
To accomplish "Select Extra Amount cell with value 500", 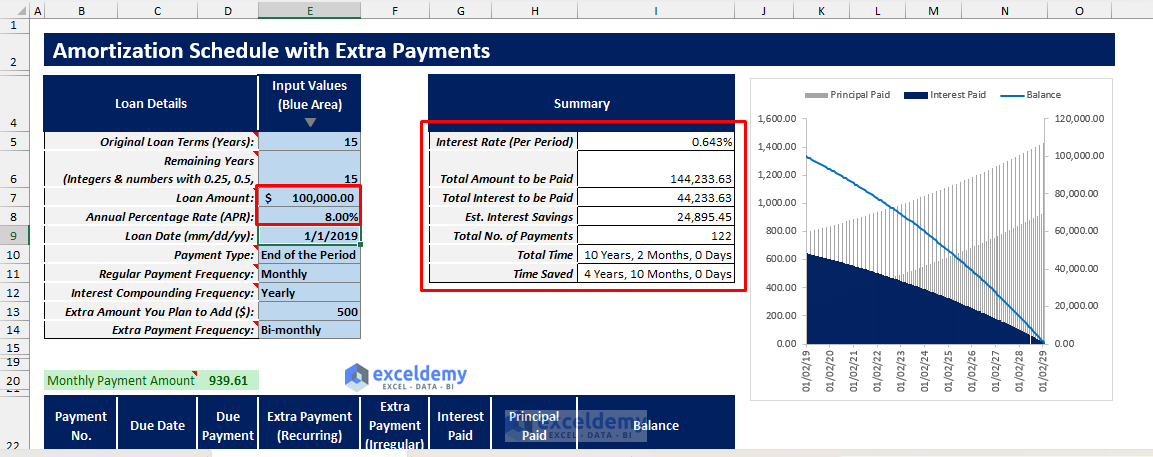I will (x=310, y=311).
